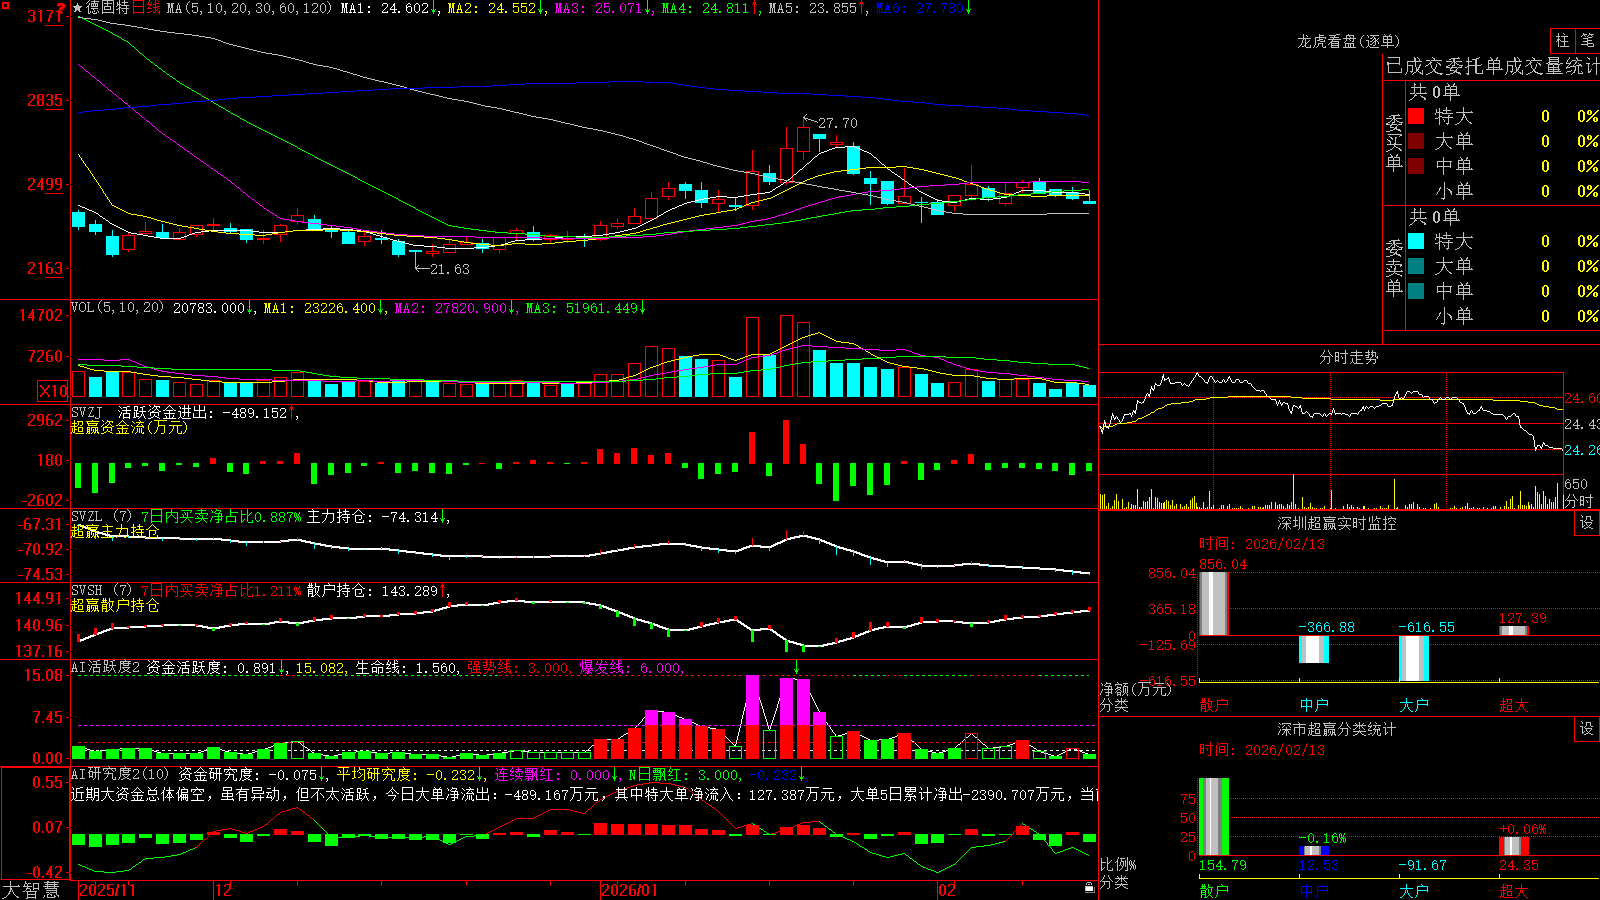
Task: Click the star icon before 德固特
Action: coord(78,8)
